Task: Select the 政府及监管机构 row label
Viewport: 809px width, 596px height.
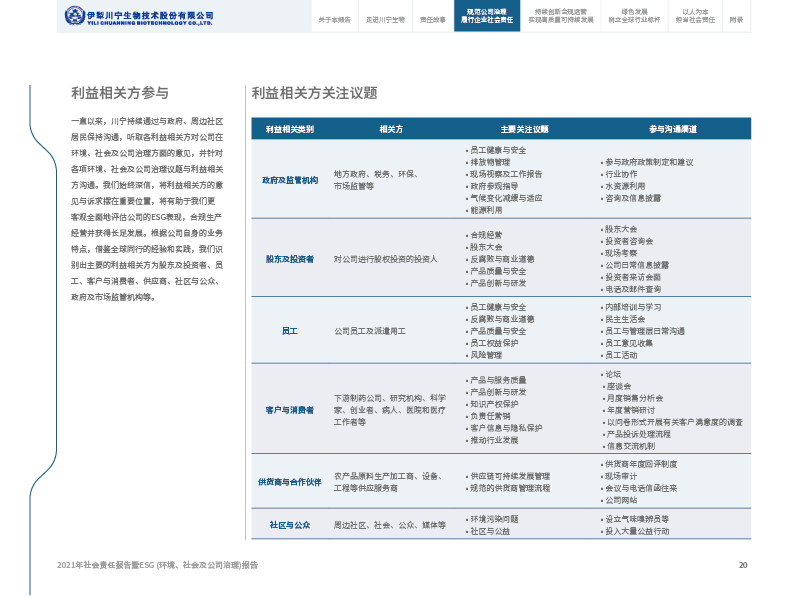Action: pyautogui.click(x=289, y=181)
